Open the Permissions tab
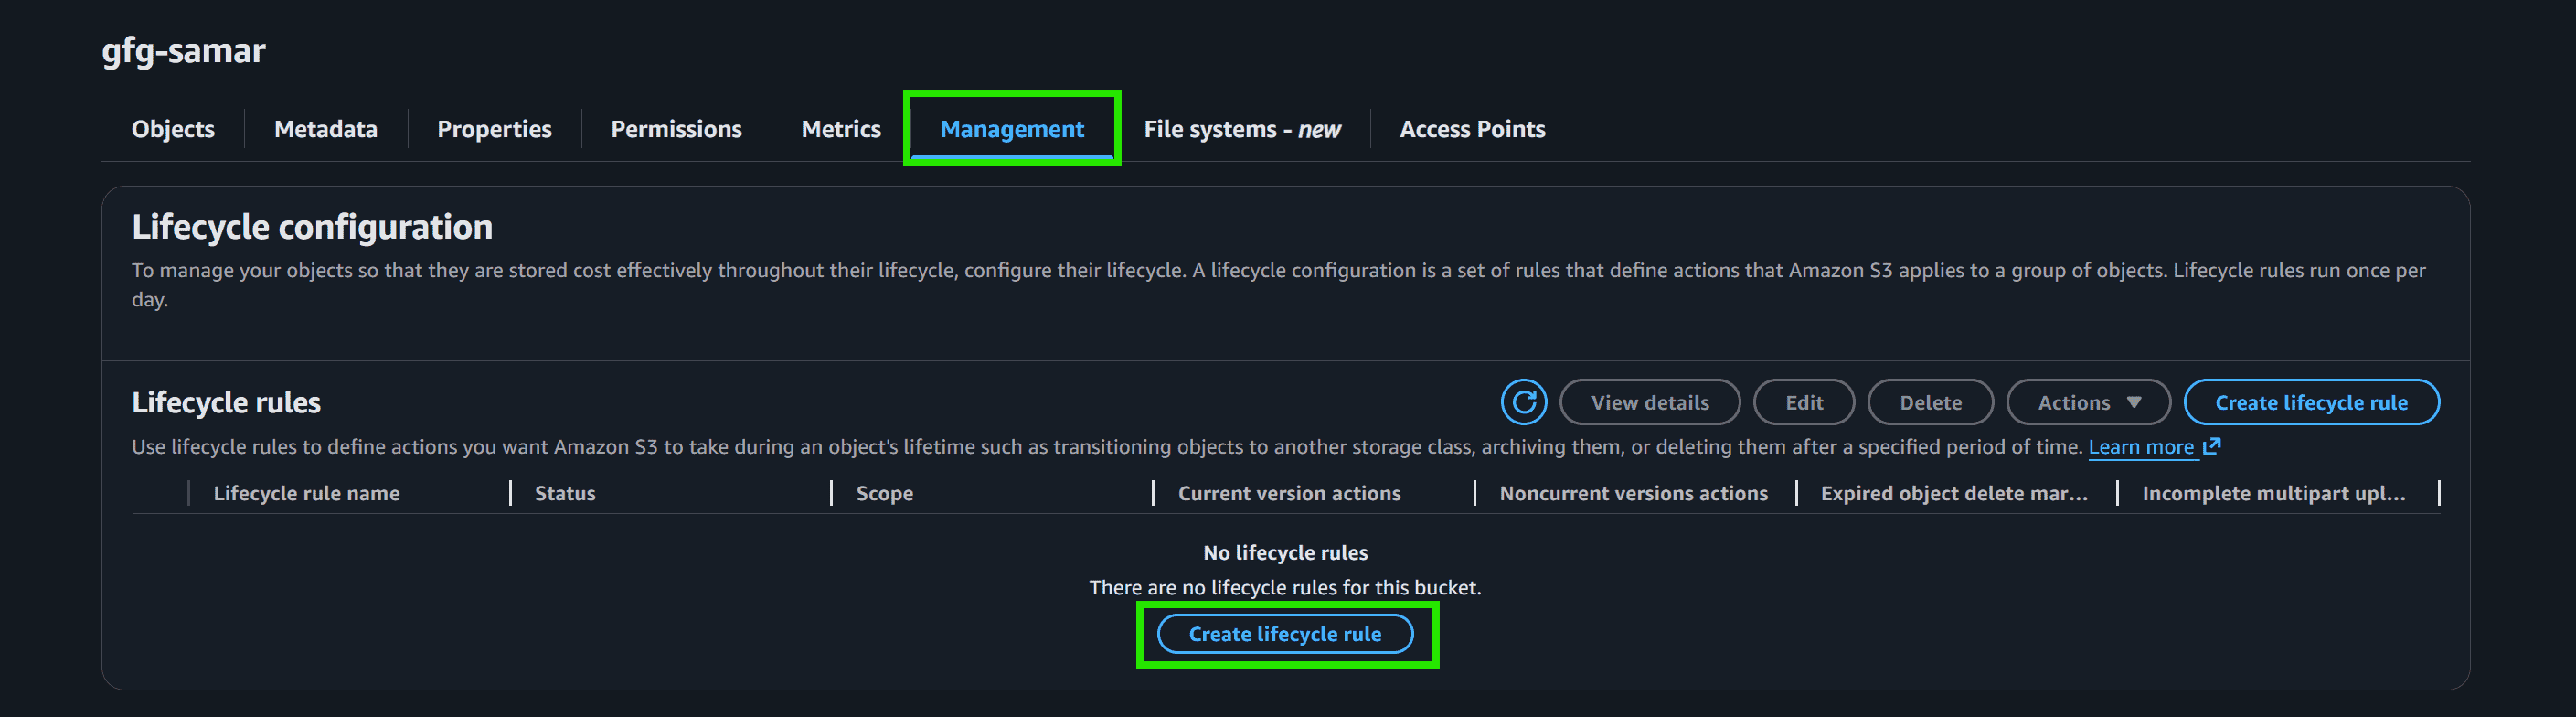Image resolution: width=2576 pixels, height=717 pixels. [676, 129]
